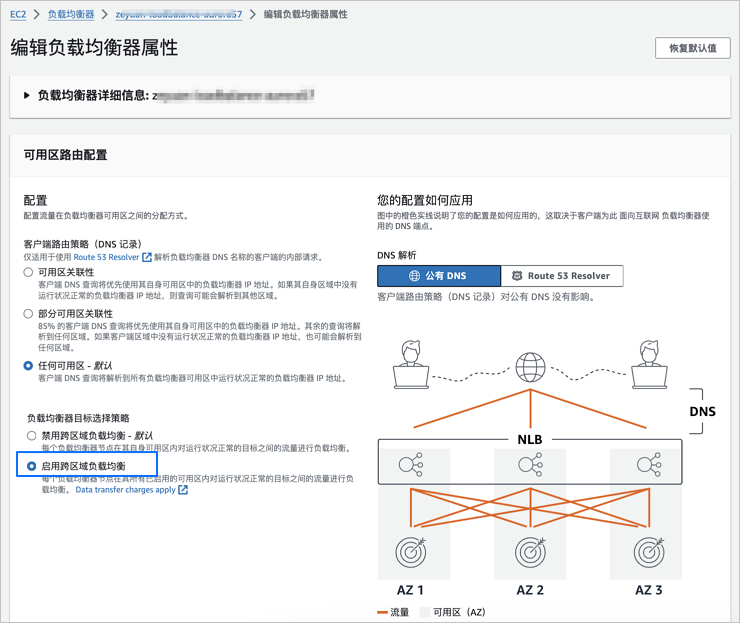The width and height of the screenshot is (740, 623).
Task: Click the AZ 3 target icon
Action: [649, 552]
